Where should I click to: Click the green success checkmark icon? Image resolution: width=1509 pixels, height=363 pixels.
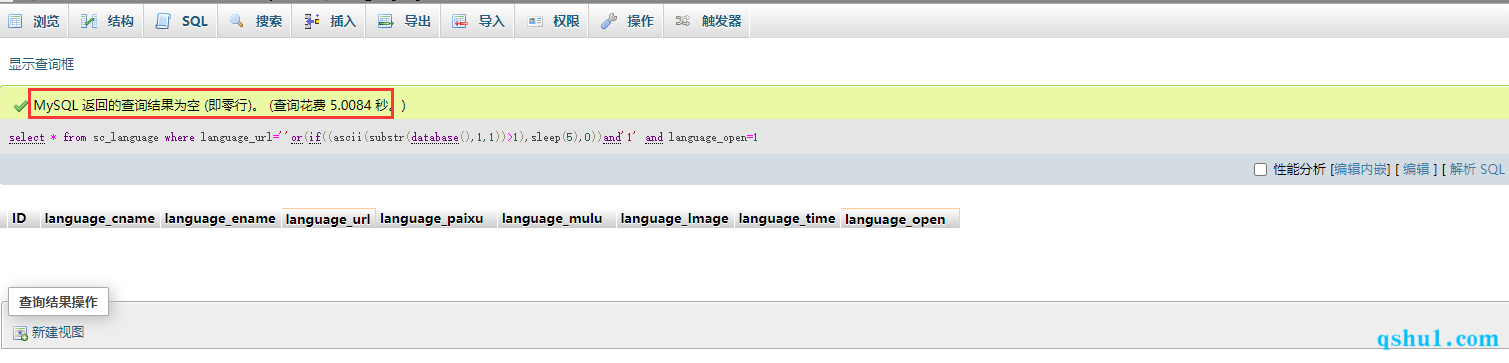[x=20, y=105]
